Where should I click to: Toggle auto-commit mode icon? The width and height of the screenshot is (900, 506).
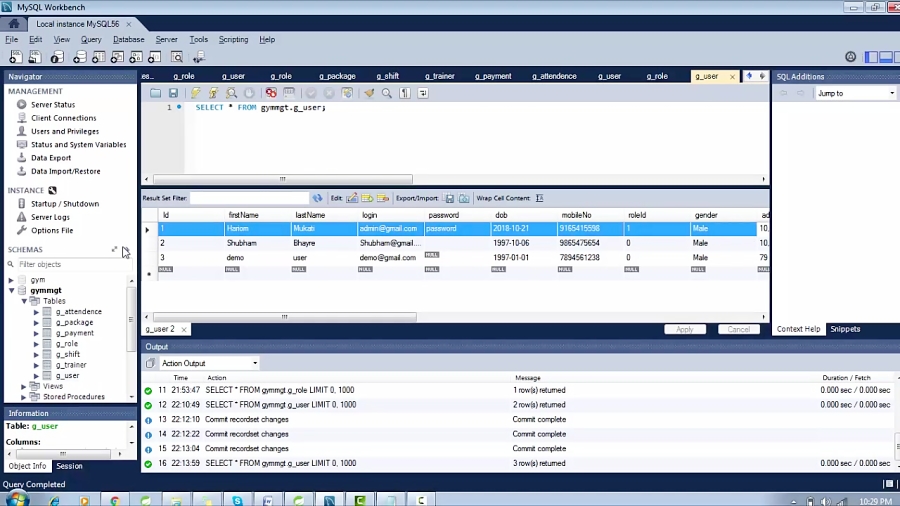coord(347,93)
